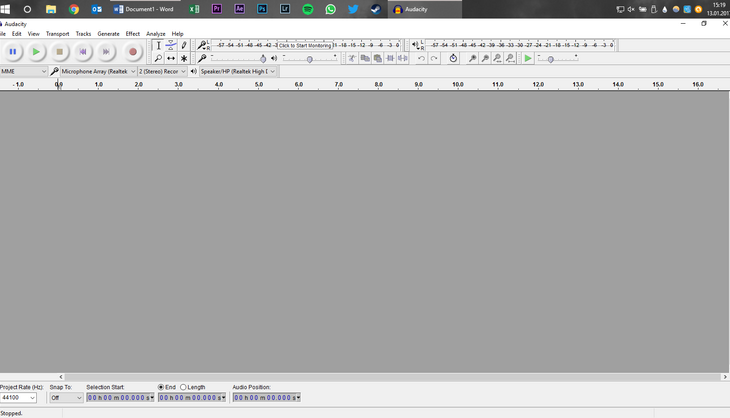Click the Stop transport button
730x418 pixels.
(60, 52)
